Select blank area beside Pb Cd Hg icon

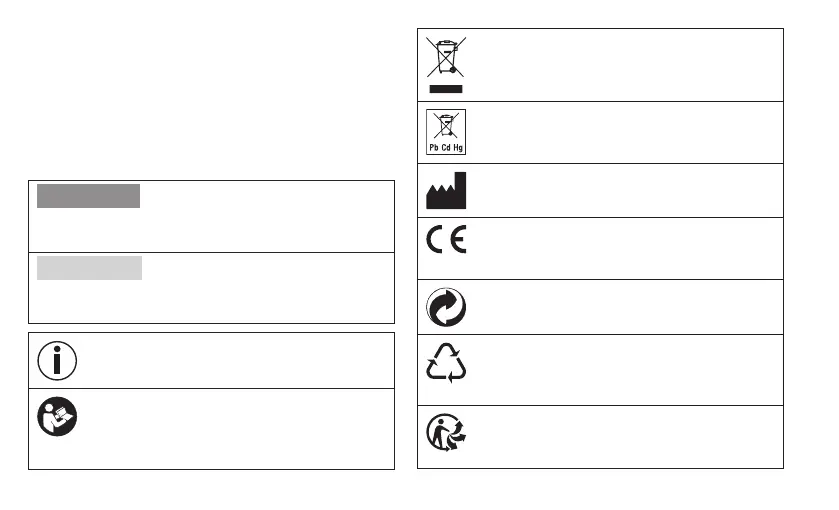point(625,133)
